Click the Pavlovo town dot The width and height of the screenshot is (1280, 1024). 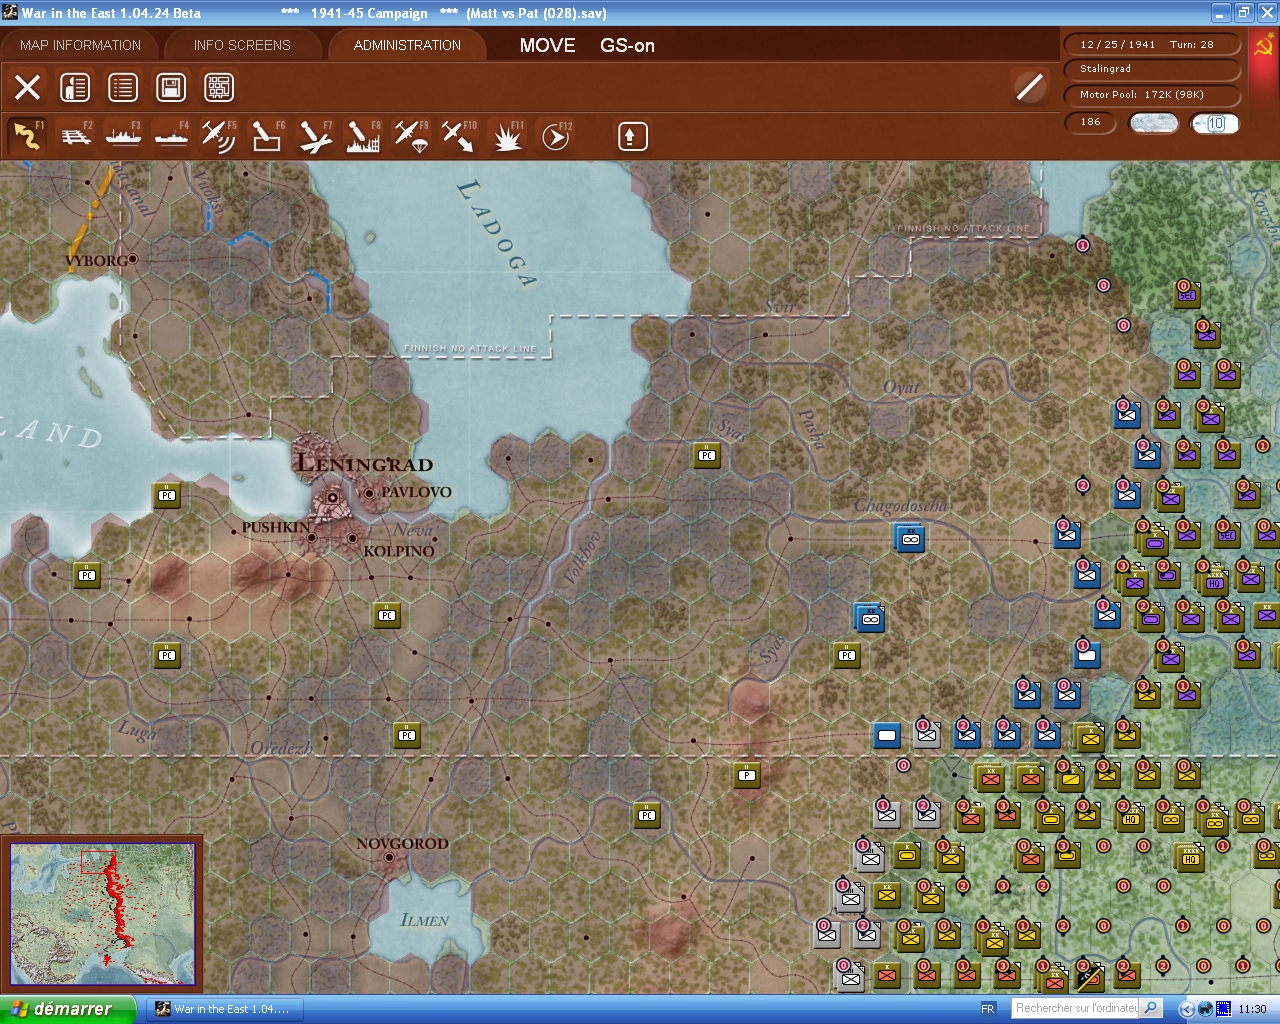tap(370, 493)
